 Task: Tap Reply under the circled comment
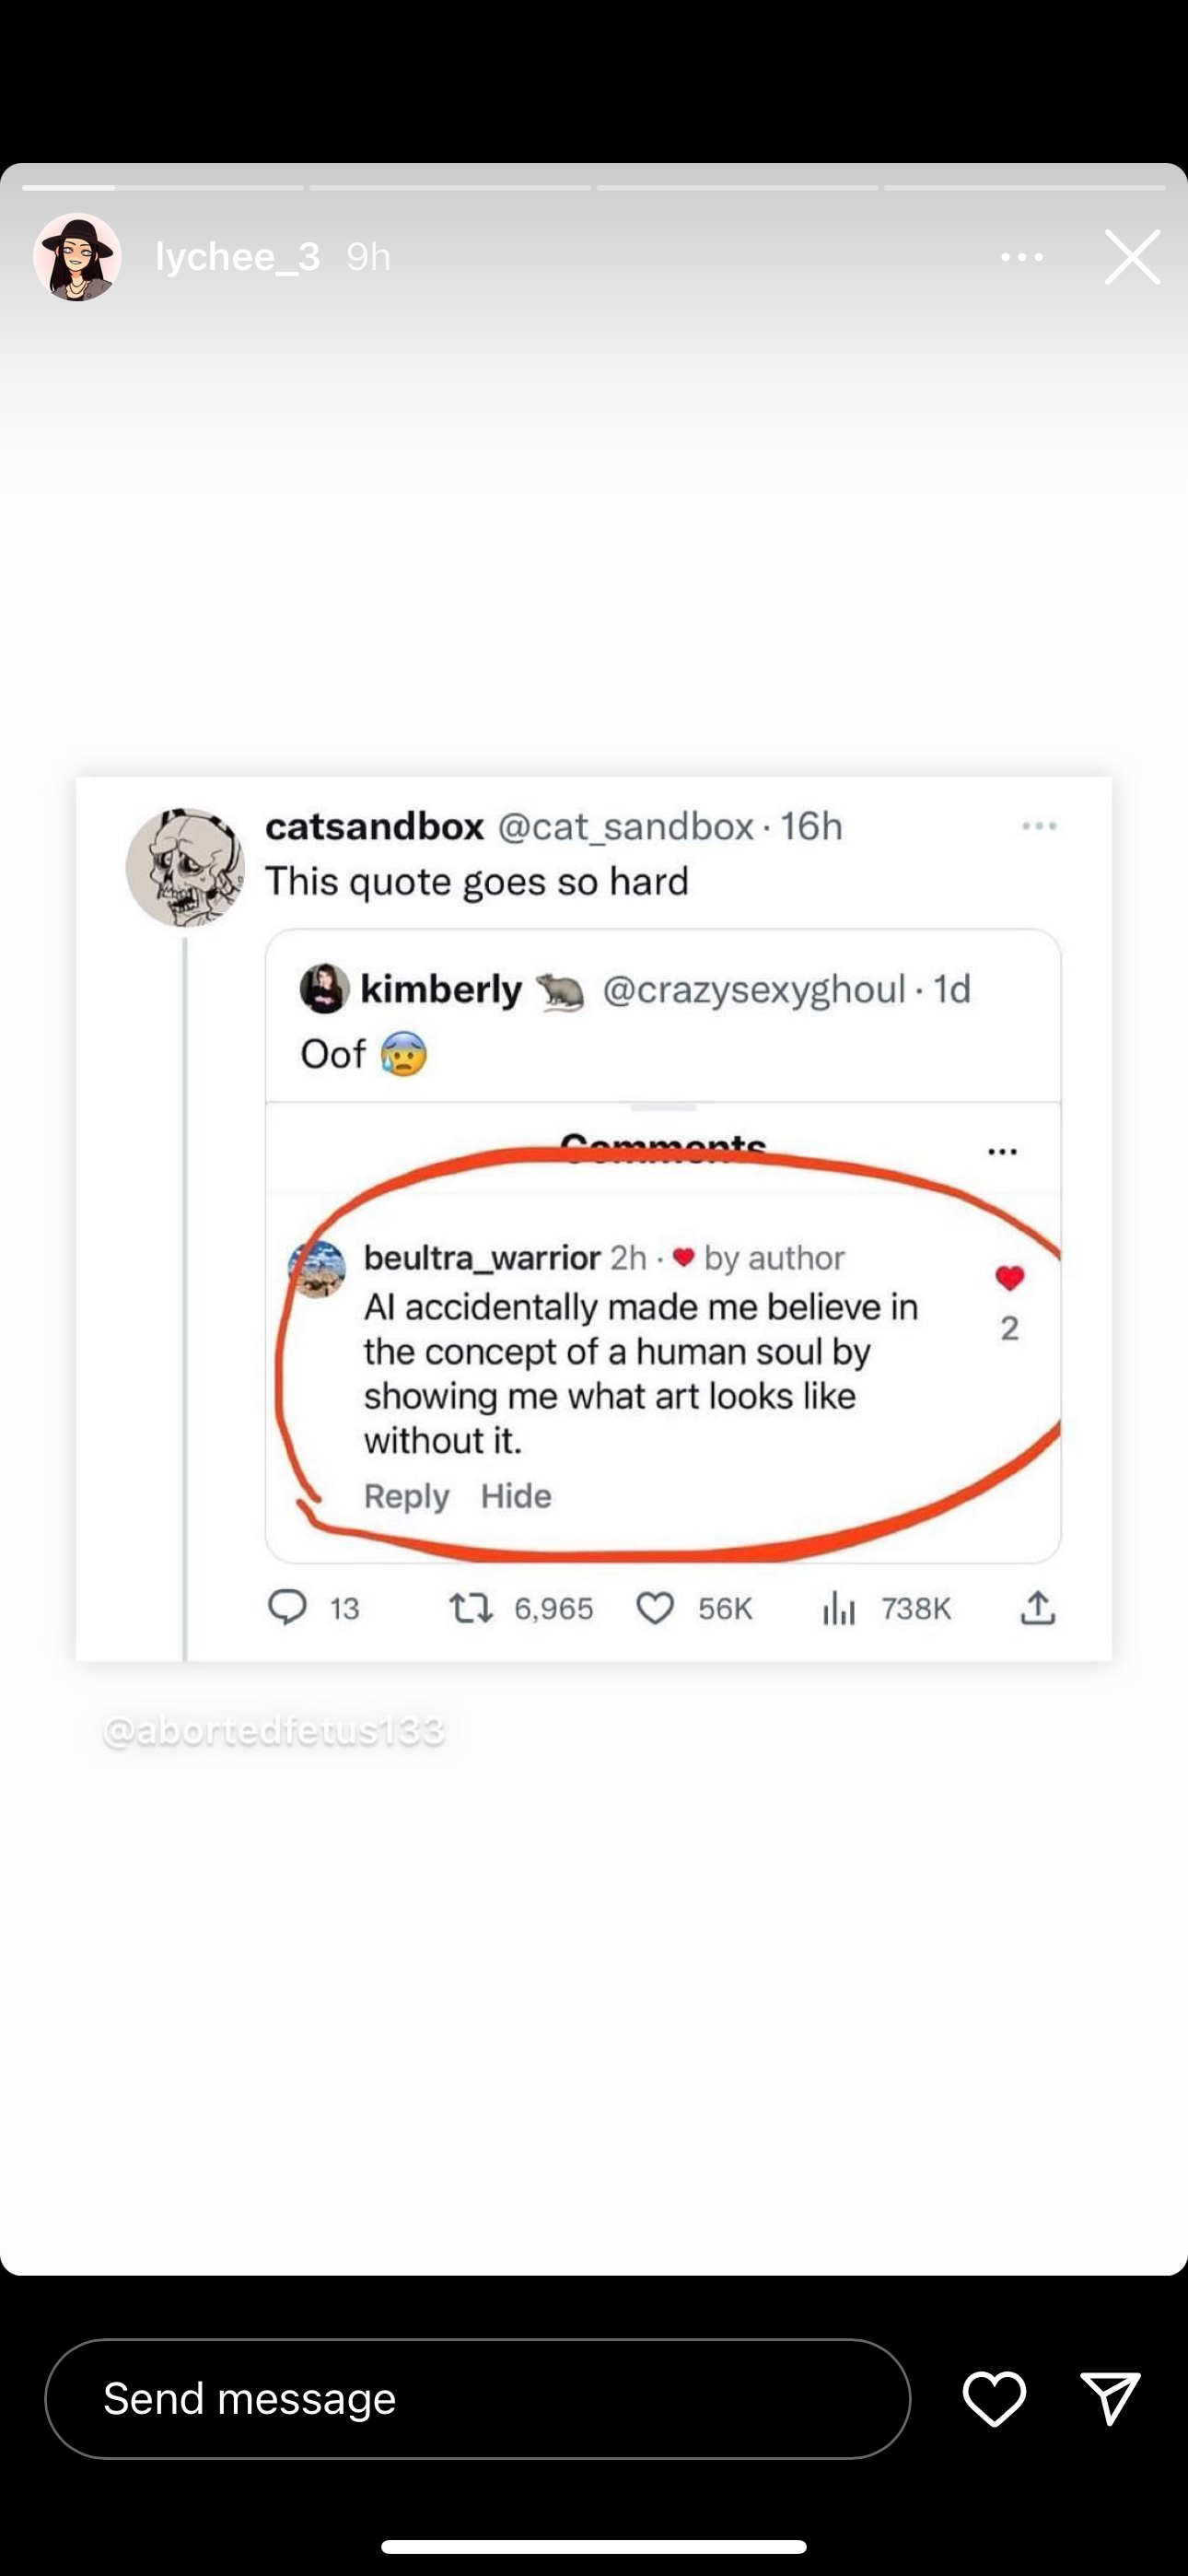406,1496
